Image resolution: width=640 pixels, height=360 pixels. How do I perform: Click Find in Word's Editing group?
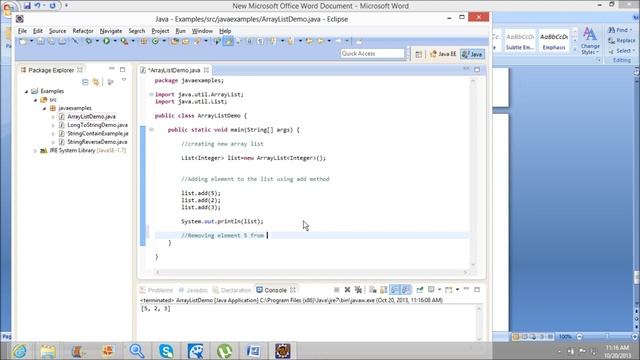pos(620,30)
